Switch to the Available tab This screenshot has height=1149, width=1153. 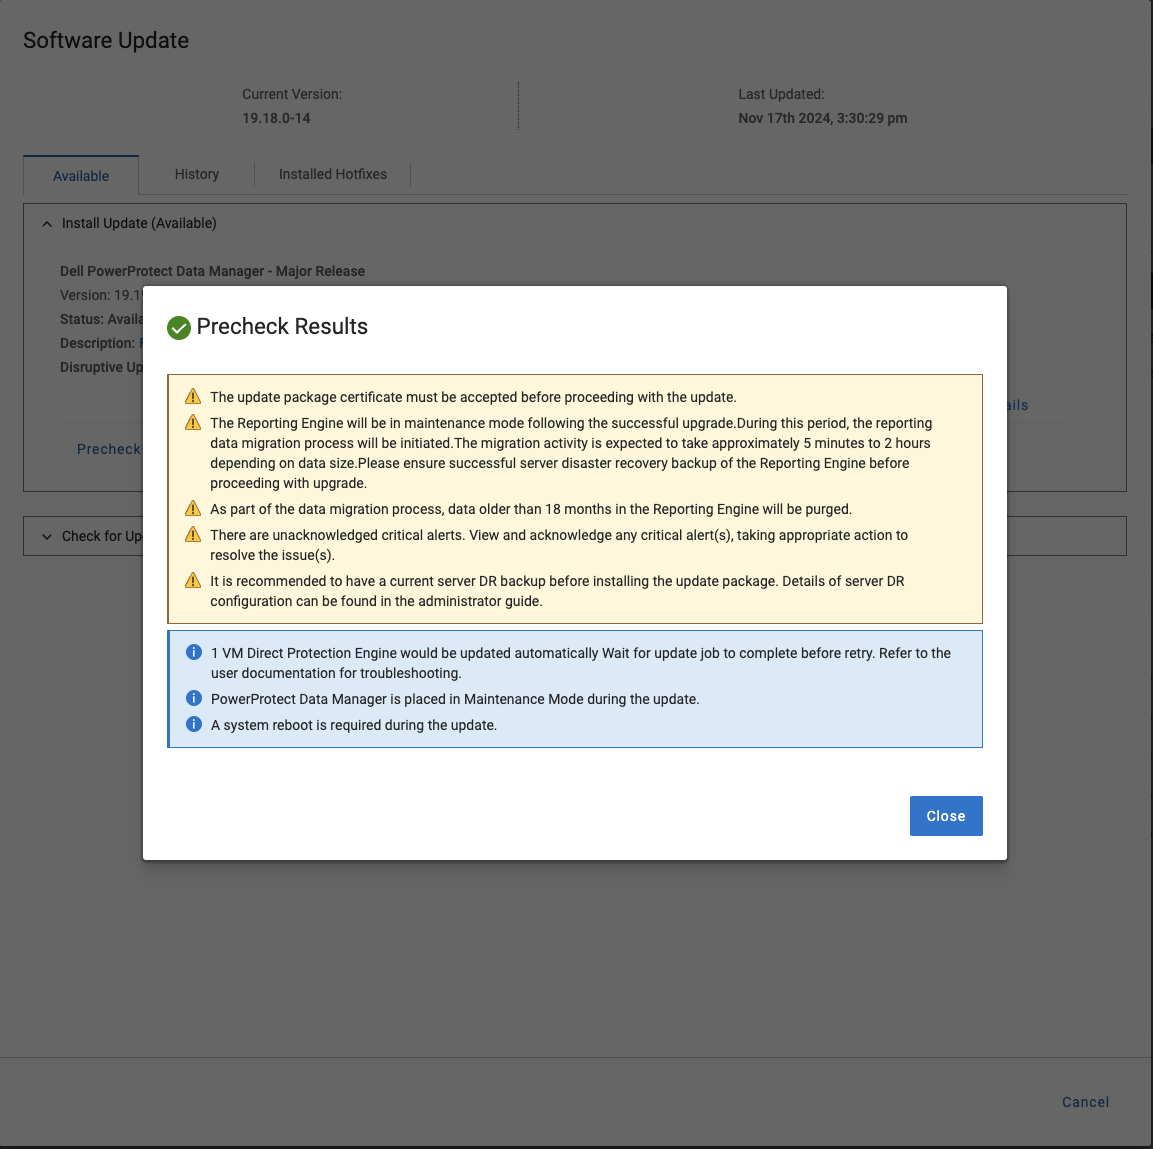81,176
